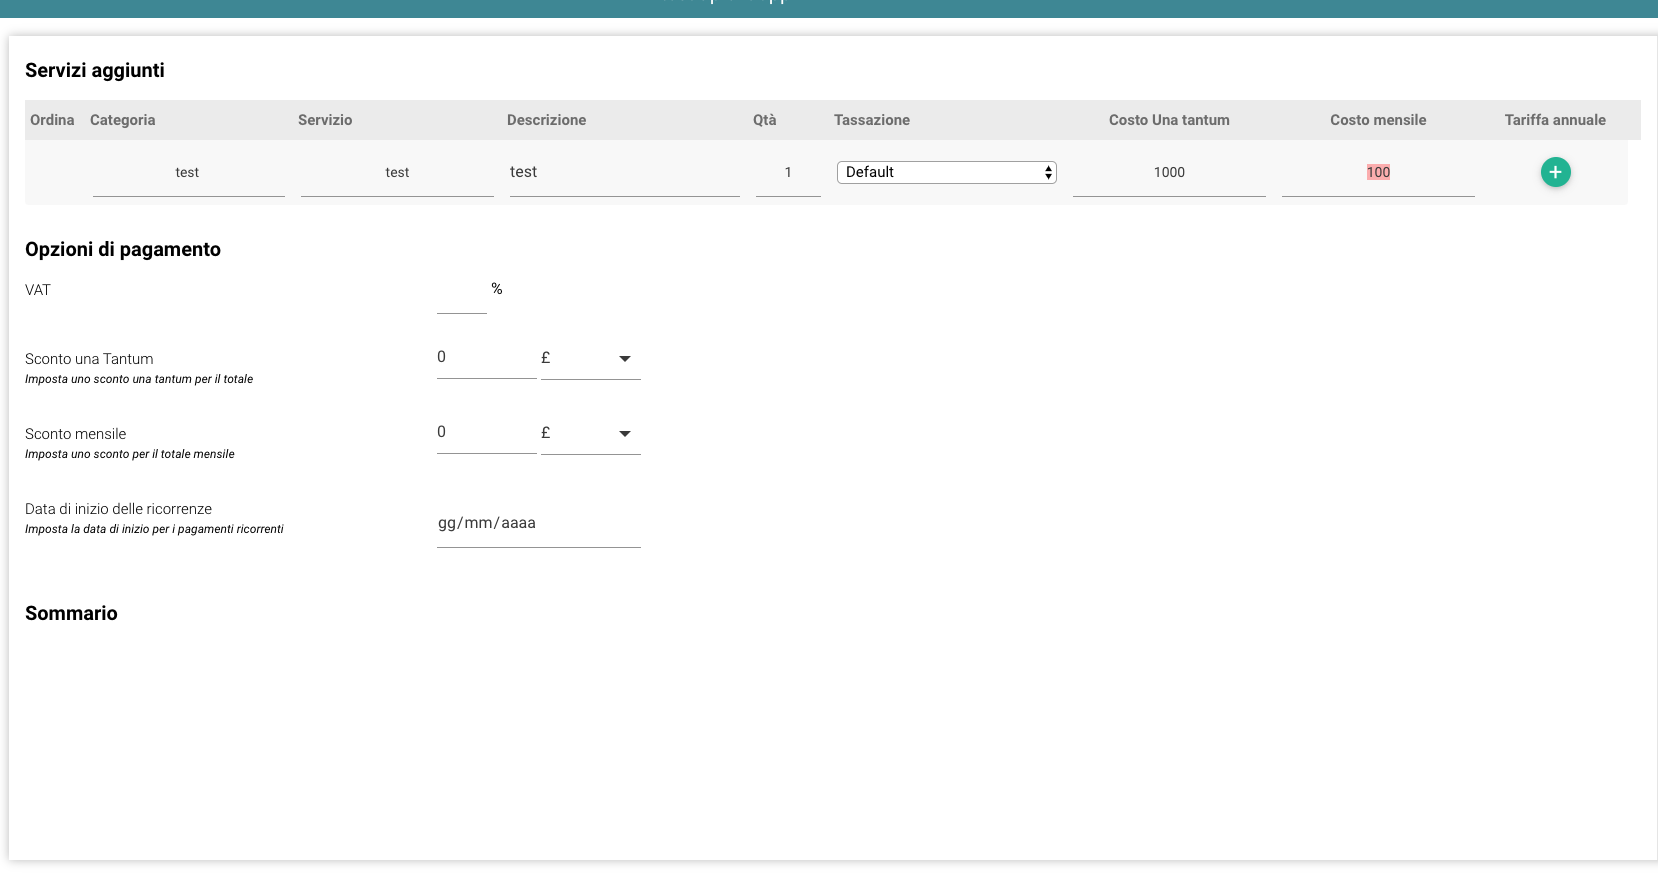Click the highlighted Costo mensile value 100
Viewport: 1658px width, 887px height.
[x=1378, y=173]
